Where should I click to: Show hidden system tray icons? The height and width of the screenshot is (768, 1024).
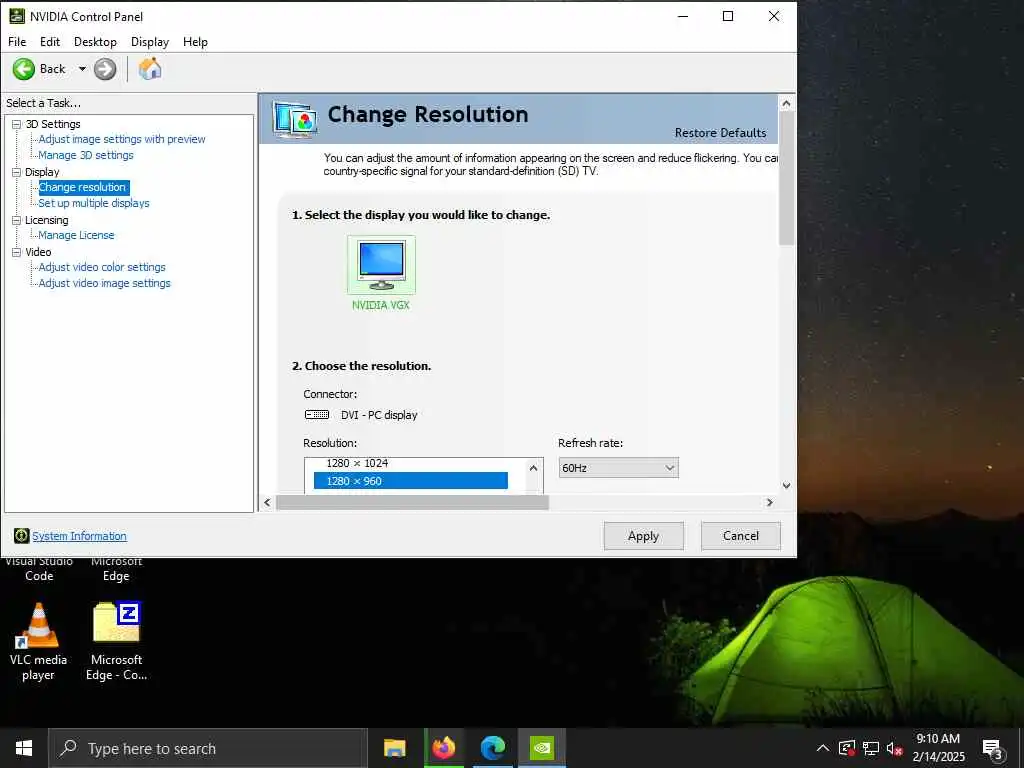(x=823, y=748)
